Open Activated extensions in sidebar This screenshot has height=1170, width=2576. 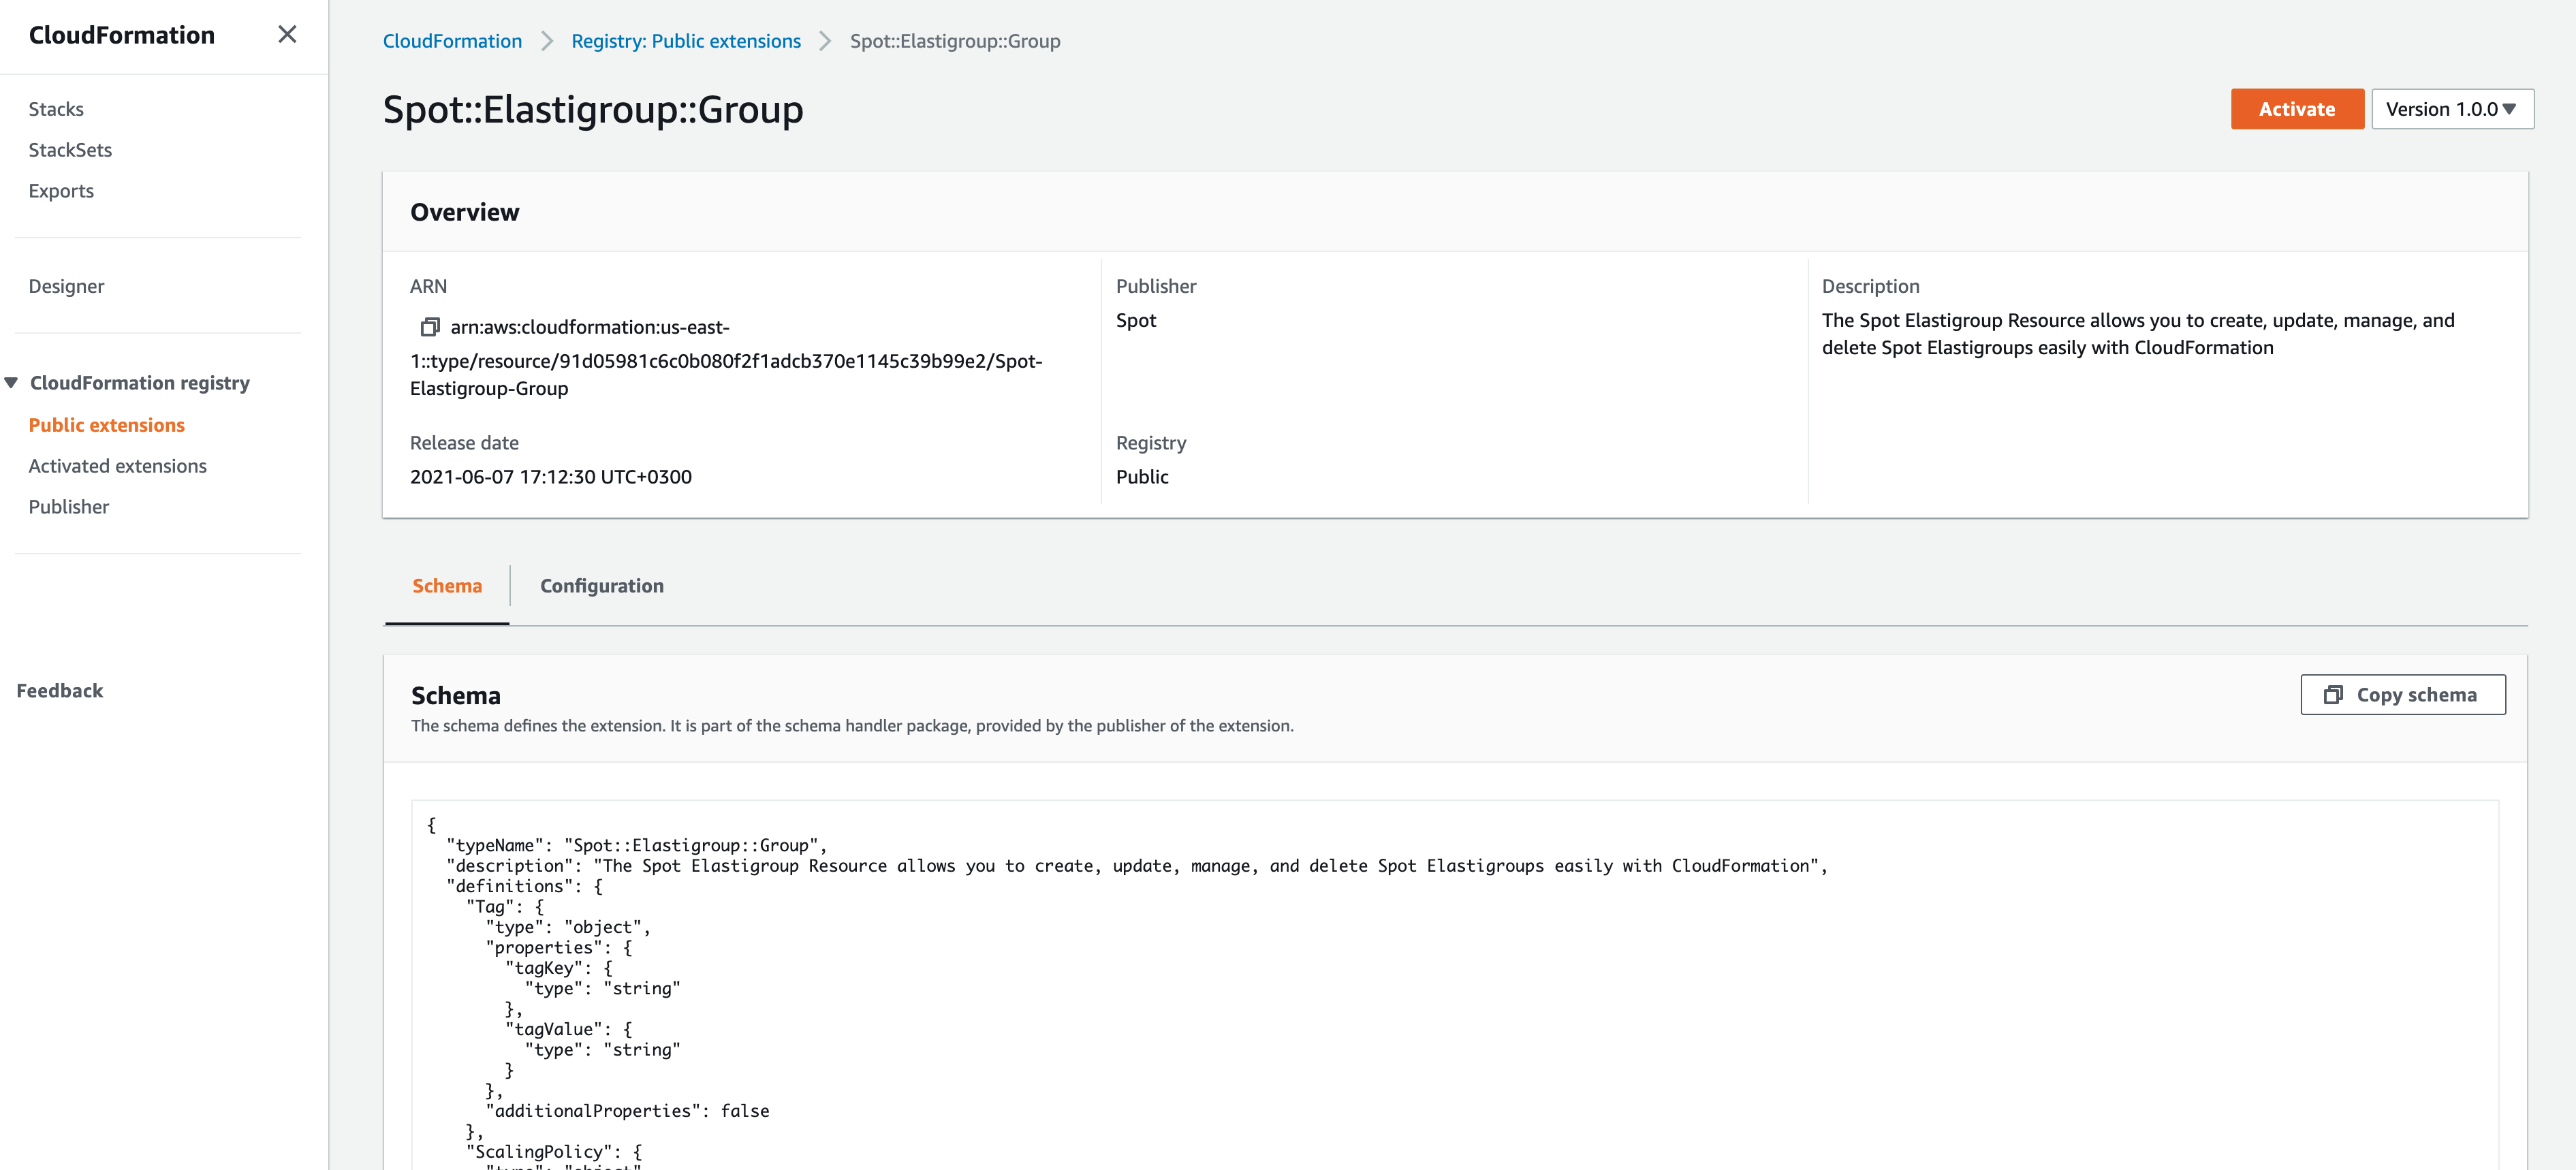[117, 466]
